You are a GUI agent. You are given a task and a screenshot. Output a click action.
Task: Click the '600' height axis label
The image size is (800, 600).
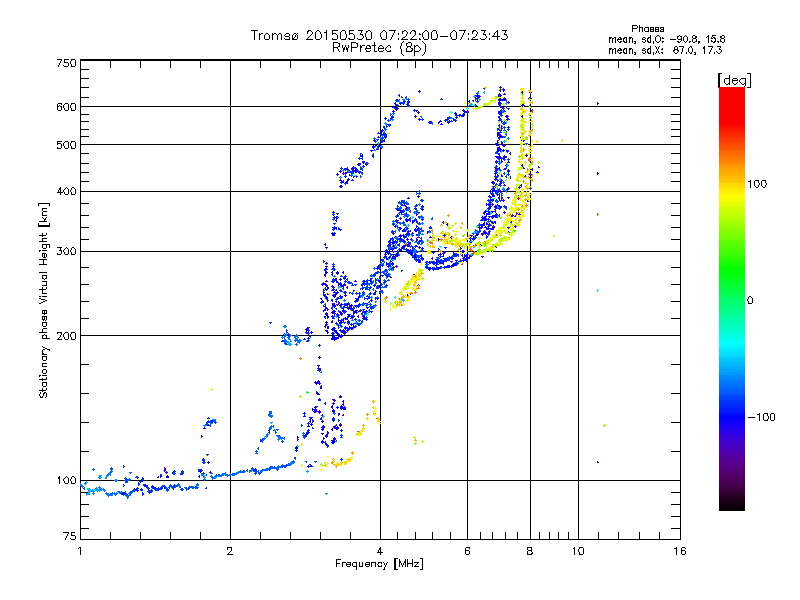66,107
